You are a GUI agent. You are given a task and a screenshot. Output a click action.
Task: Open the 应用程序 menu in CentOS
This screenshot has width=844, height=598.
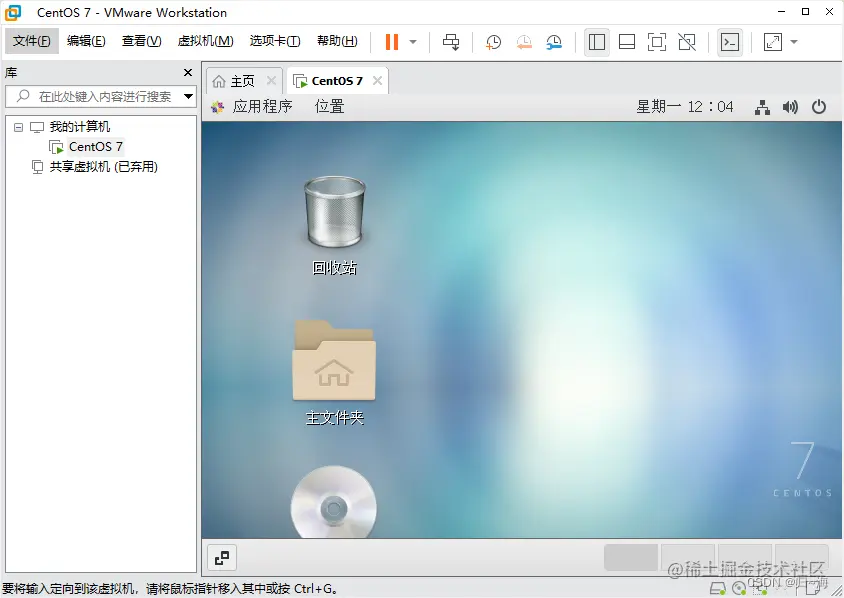(x=262, y=107)
